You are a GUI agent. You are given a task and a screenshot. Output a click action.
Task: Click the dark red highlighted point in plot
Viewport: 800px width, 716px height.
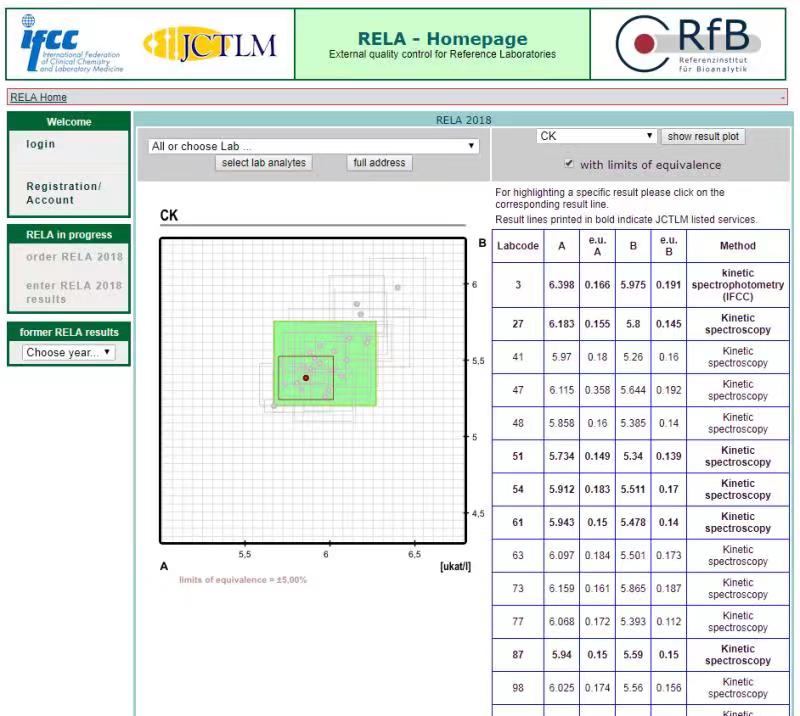click(x=306, y=378)
